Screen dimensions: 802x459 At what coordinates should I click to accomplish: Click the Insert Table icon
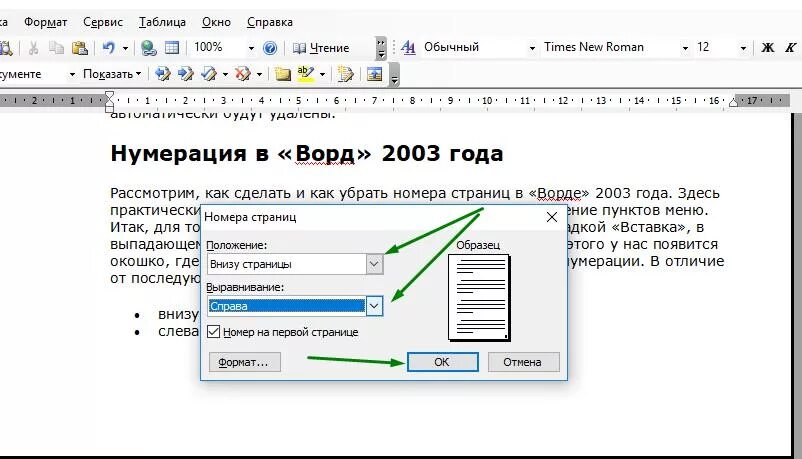[172, 48]
